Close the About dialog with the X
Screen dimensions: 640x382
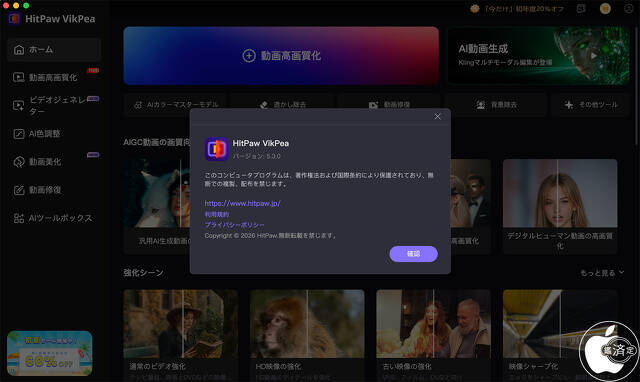pyautogui.click(x=438, y=116)
